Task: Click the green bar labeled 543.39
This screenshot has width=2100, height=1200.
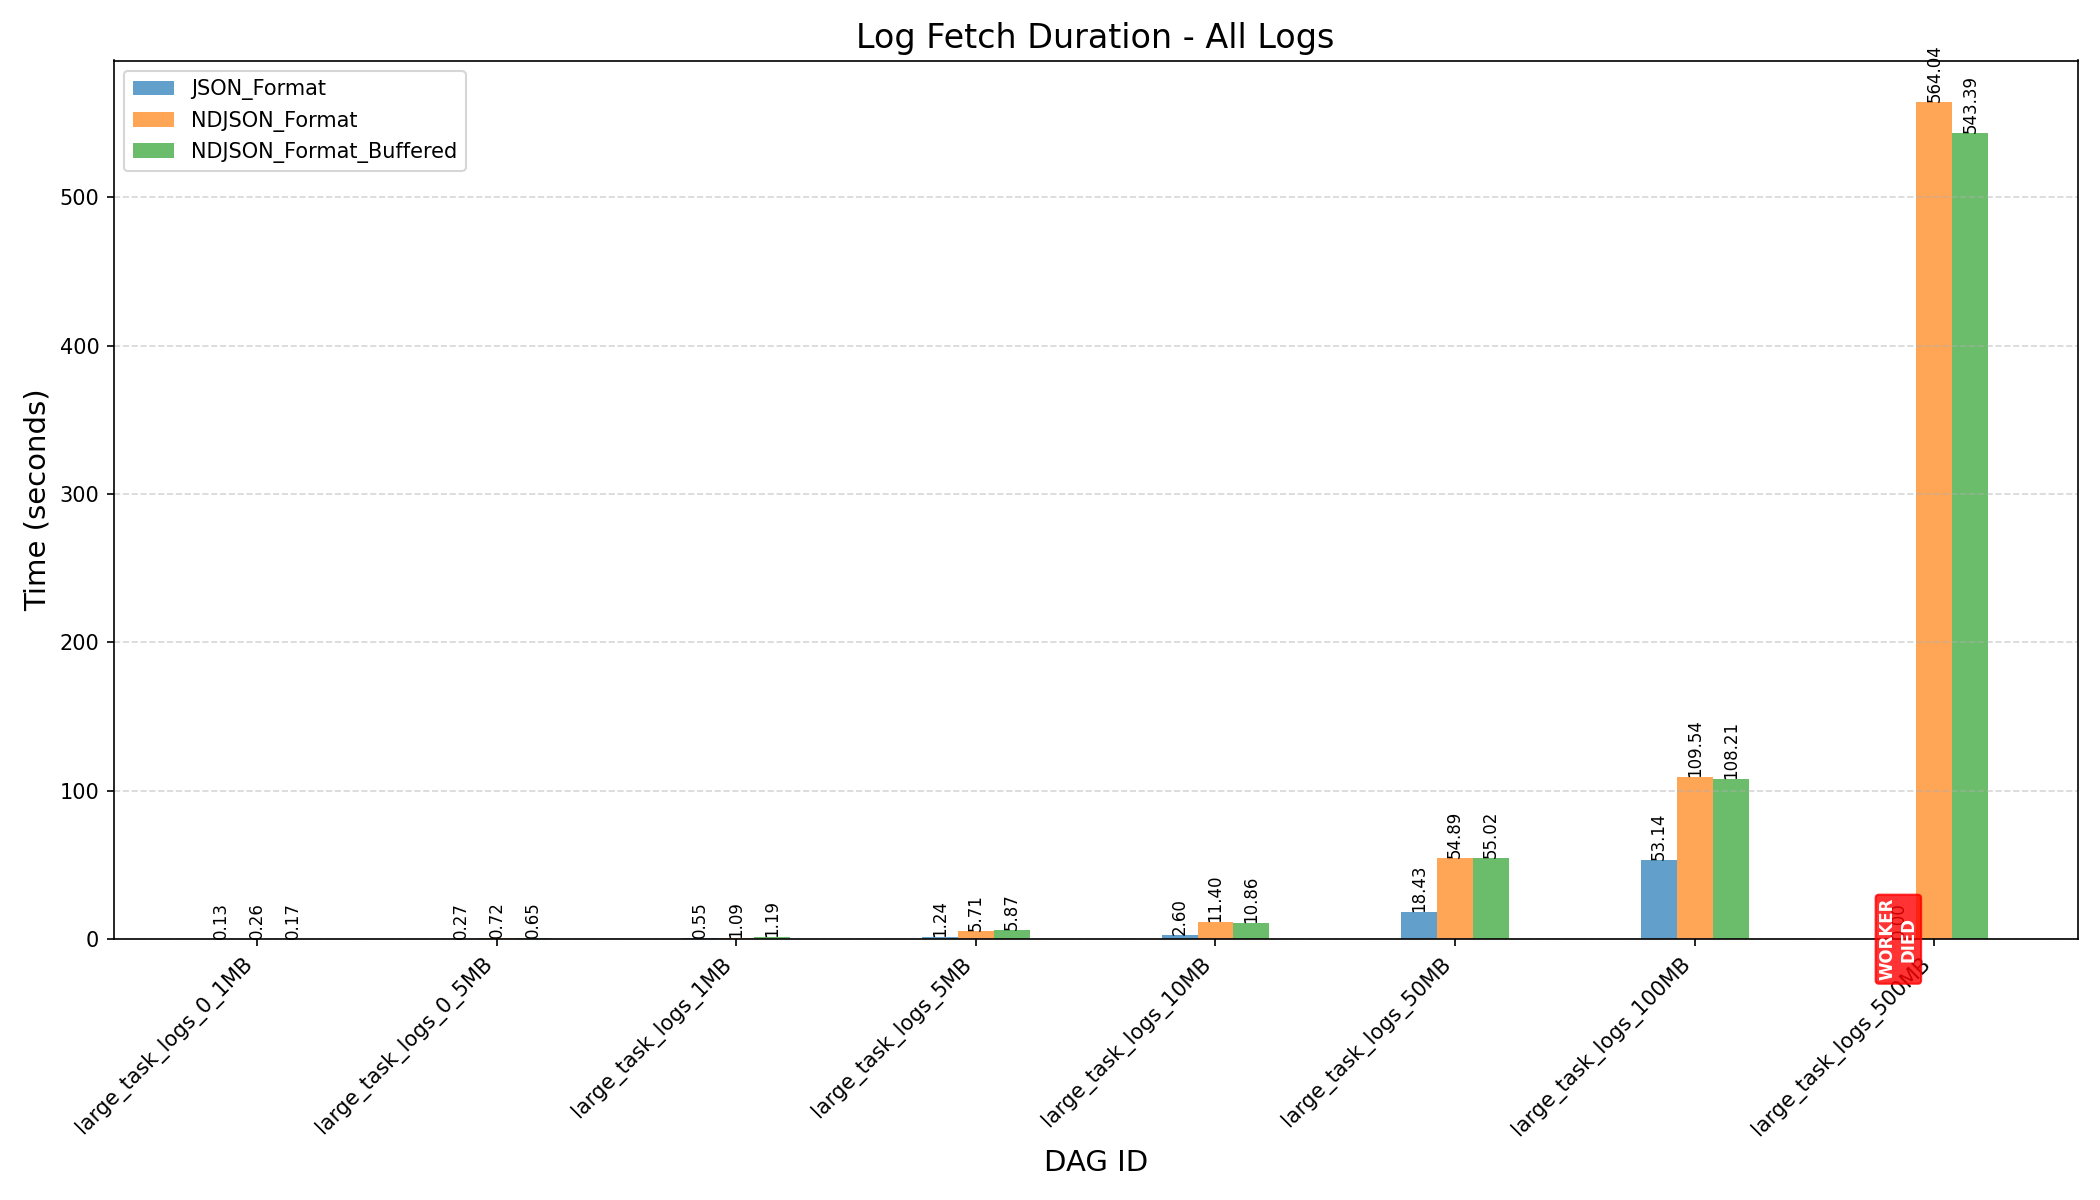Action: click(x=1969, y=535)
